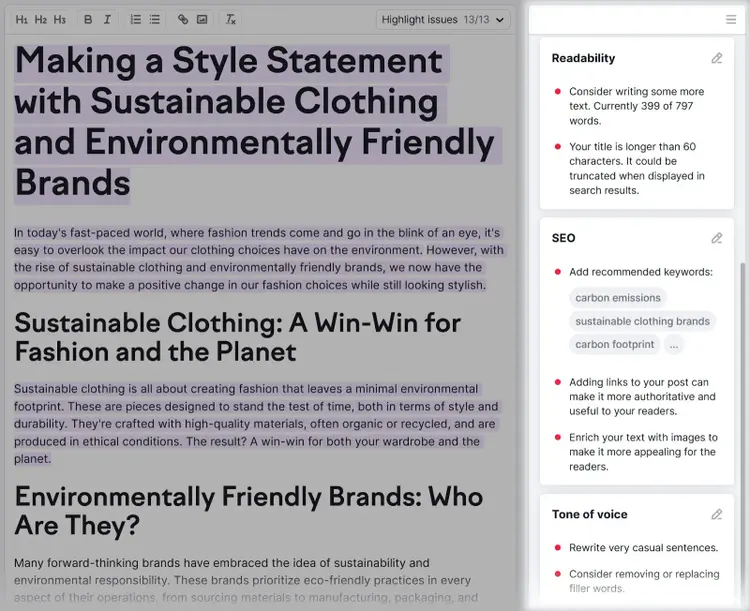Click 'Enrich your text with images' issue
750x611 pixels.
(643, 452)
